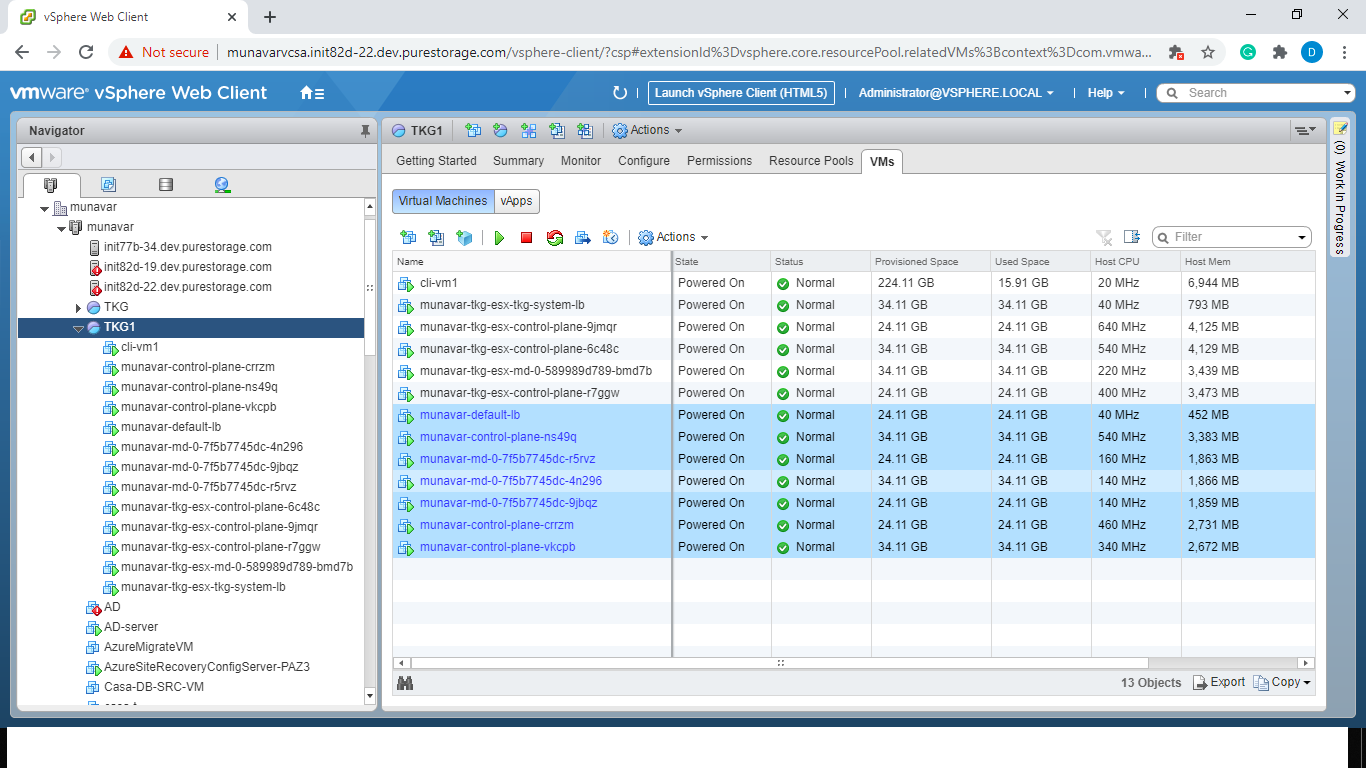
Task: Switch to VMs and Templates navigator view
Action: click(108, 184)
